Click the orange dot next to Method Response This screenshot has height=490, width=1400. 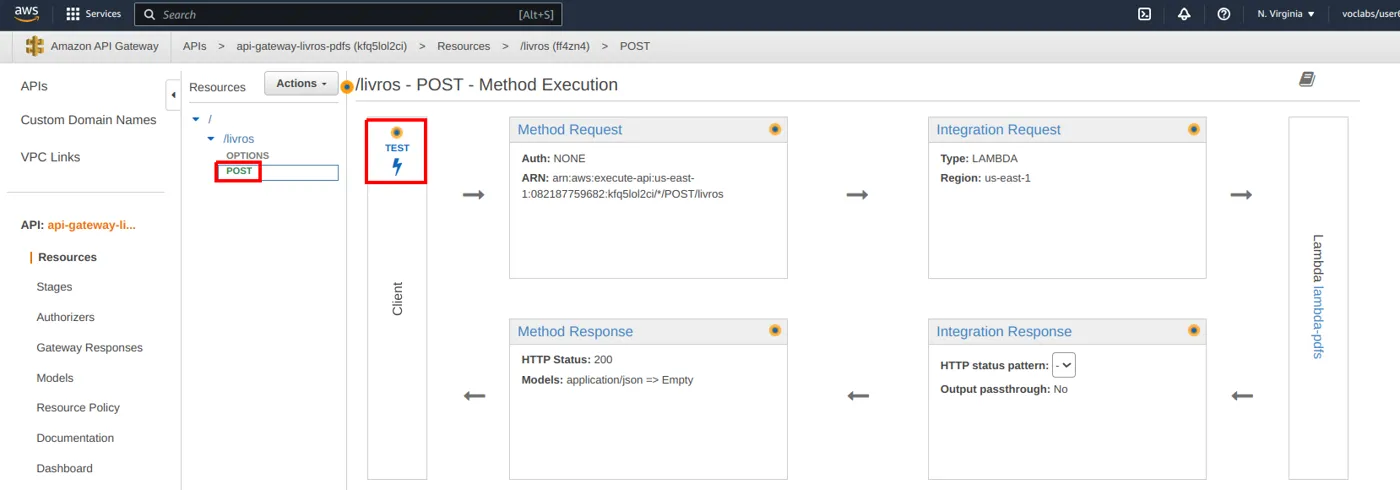click(775, 330)
